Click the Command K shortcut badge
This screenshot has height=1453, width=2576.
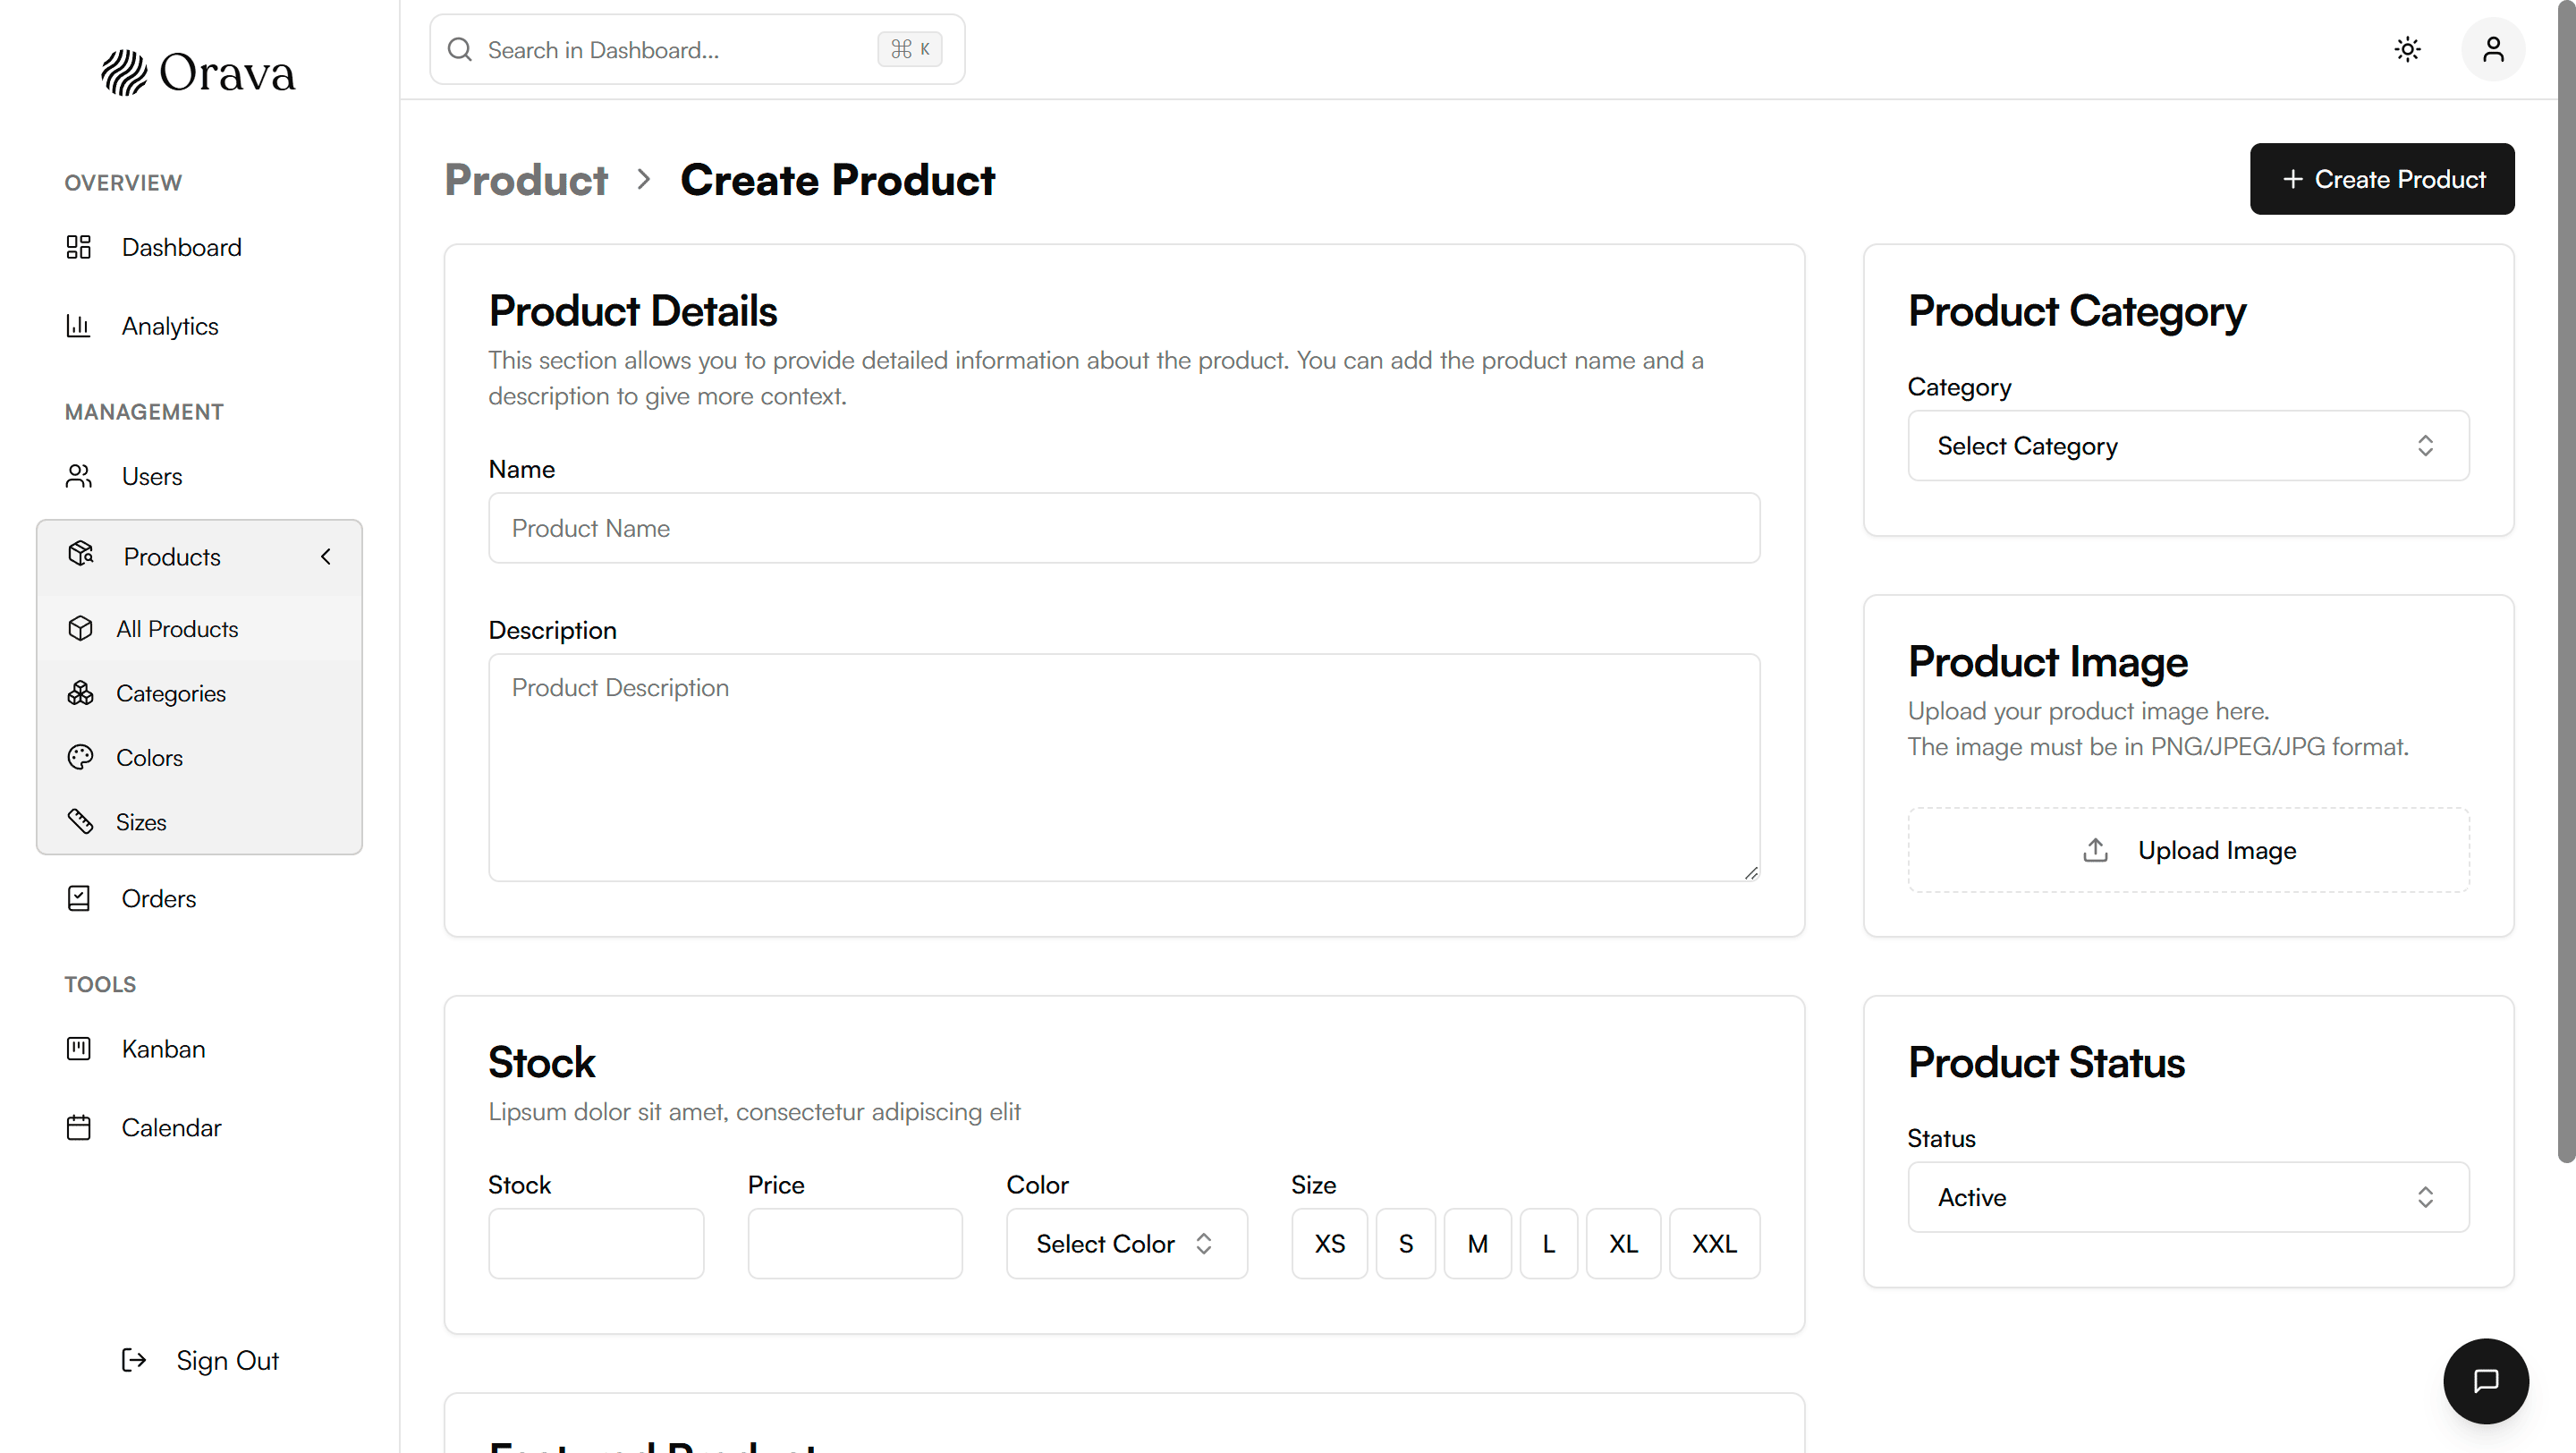coord(909,49)
